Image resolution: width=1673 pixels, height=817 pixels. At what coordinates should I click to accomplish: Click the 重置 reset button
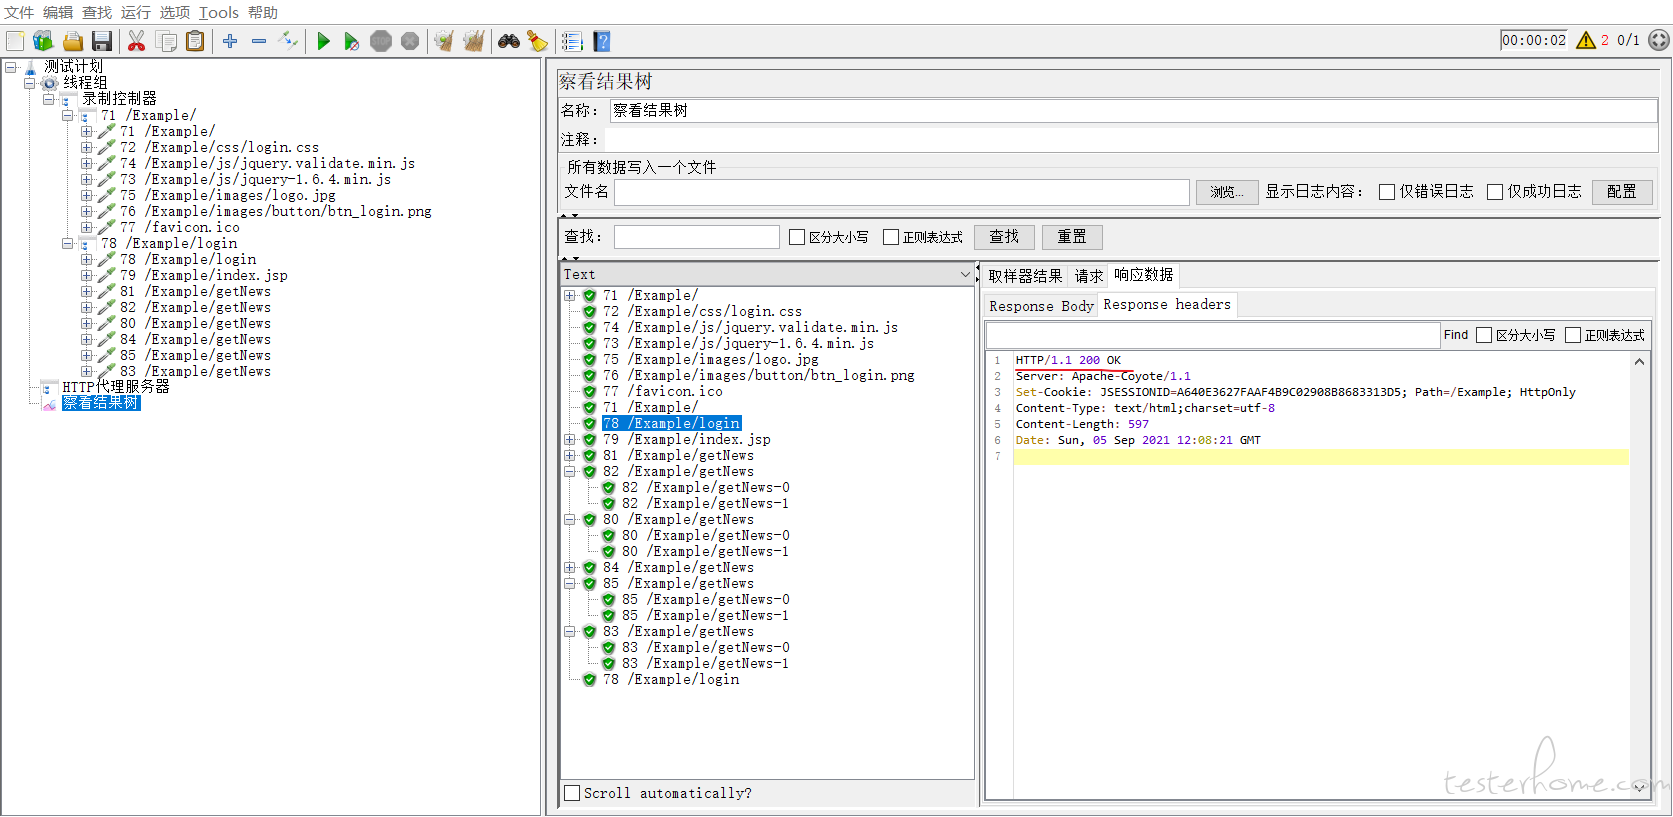point(1072,237)
